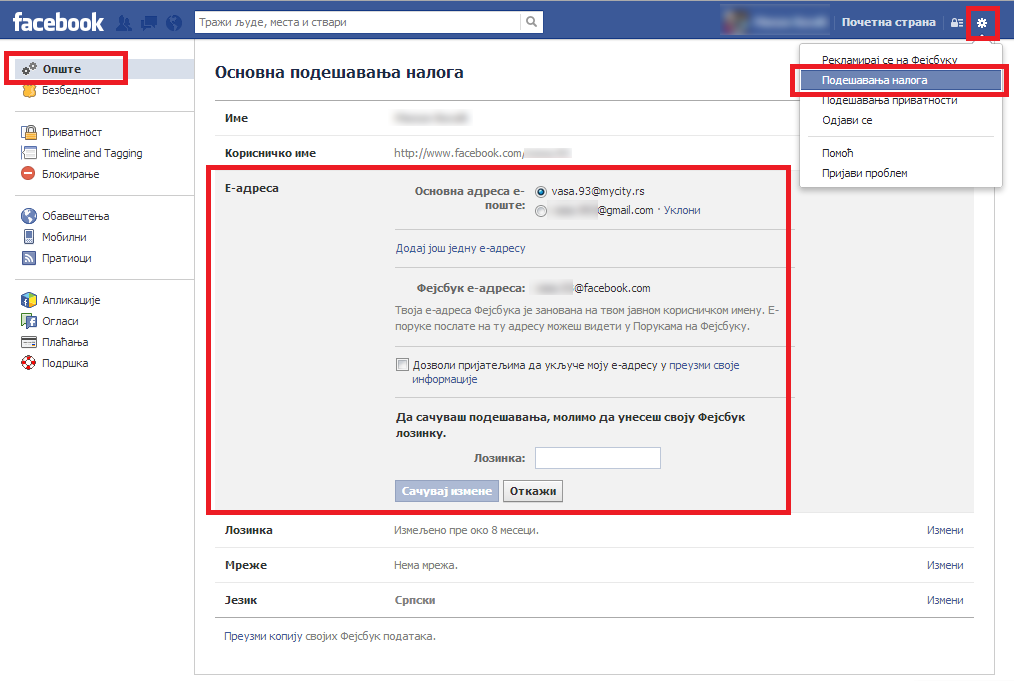Click преузми своје информације link
The height and width of the screenshot is (681, 1014).
576,372
